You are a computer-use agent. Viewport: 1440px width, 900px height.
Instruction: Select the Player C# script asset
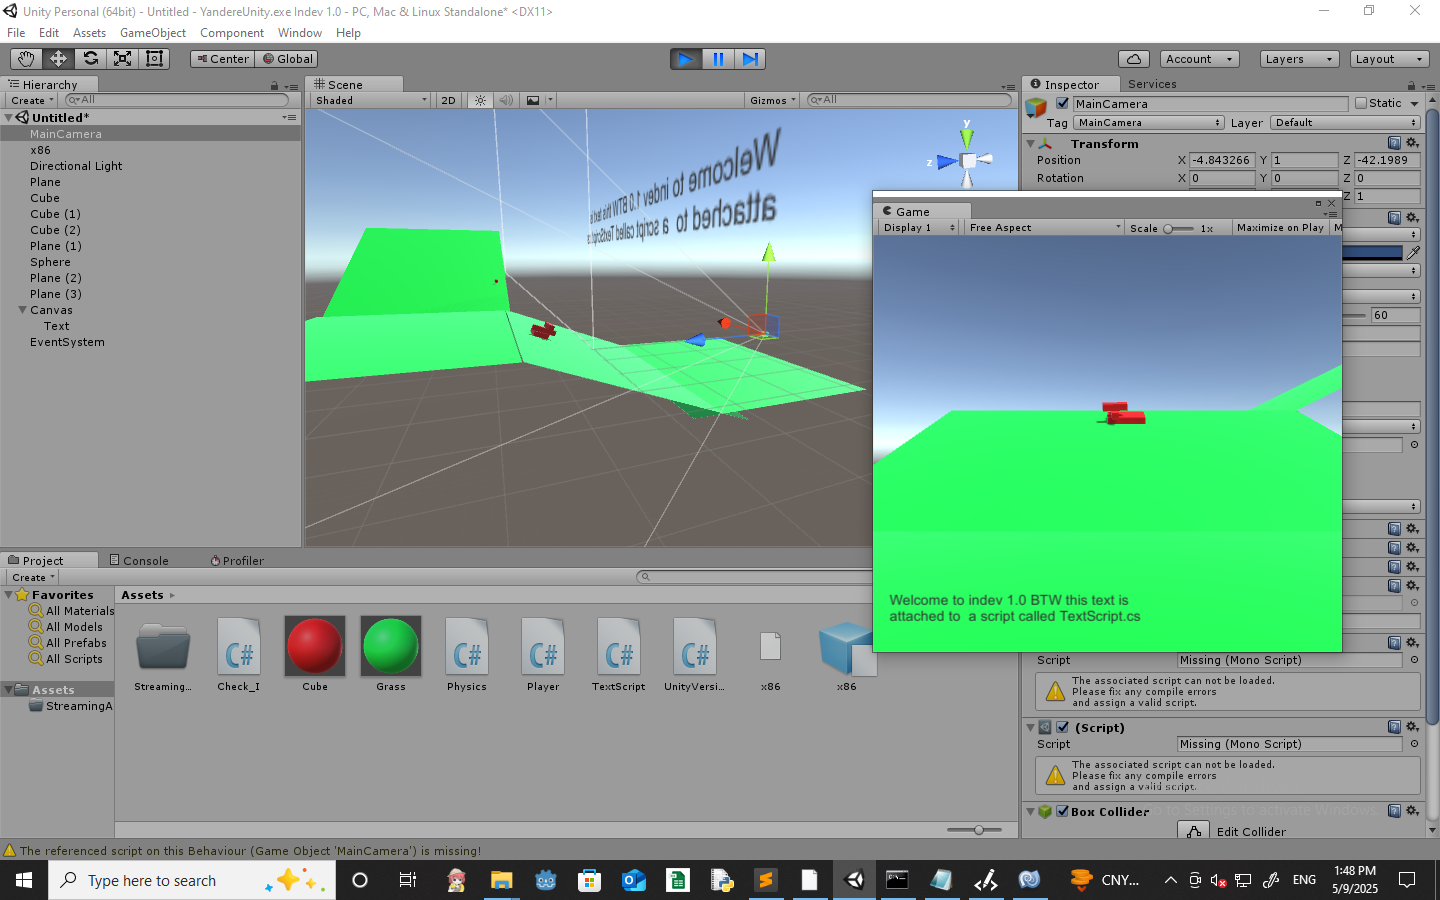[543, 654]
